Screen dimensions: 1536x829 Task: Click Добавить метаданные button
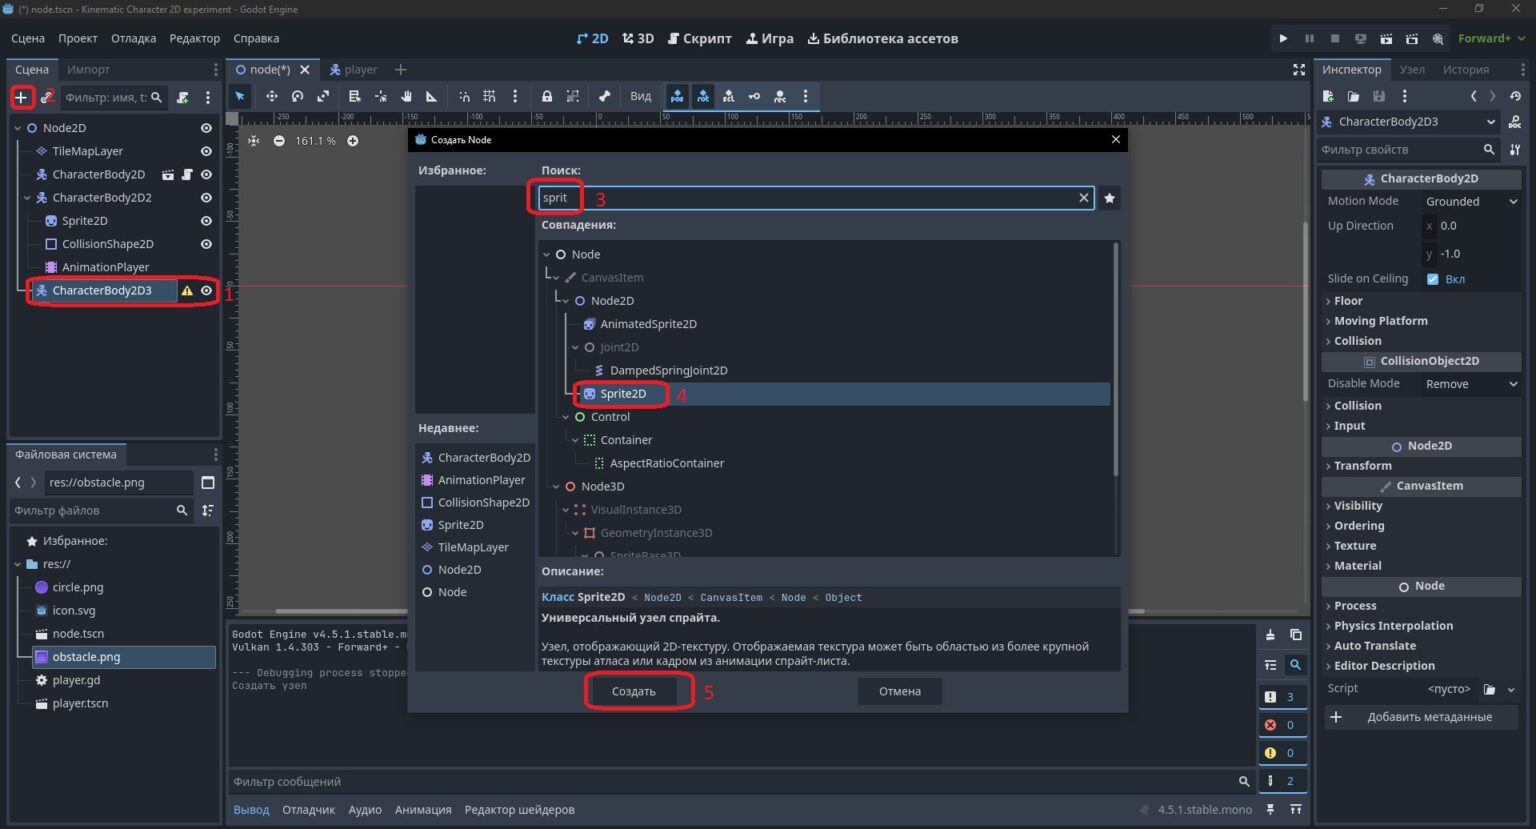click(1422, 717)
